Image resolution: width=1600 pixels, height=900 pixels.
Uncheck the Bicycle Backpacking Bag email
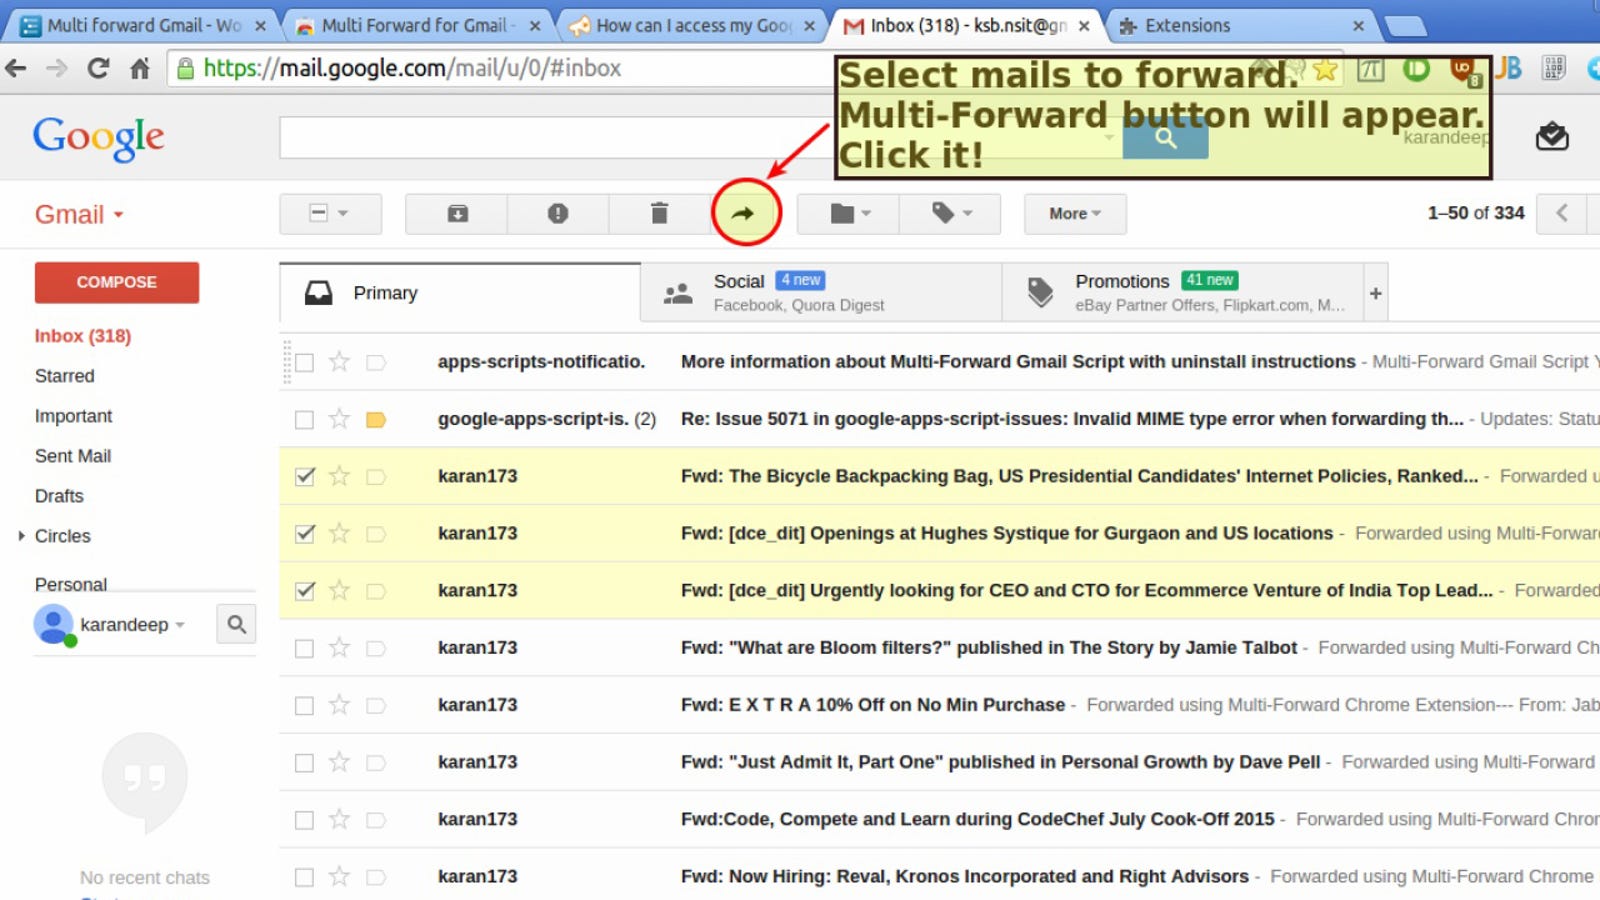[x=304, y=477]
